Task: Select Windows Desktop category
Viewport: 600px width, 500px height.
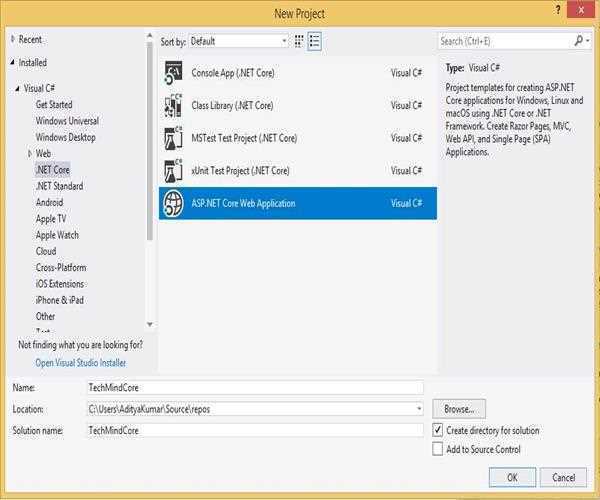Action: (65, 137)
